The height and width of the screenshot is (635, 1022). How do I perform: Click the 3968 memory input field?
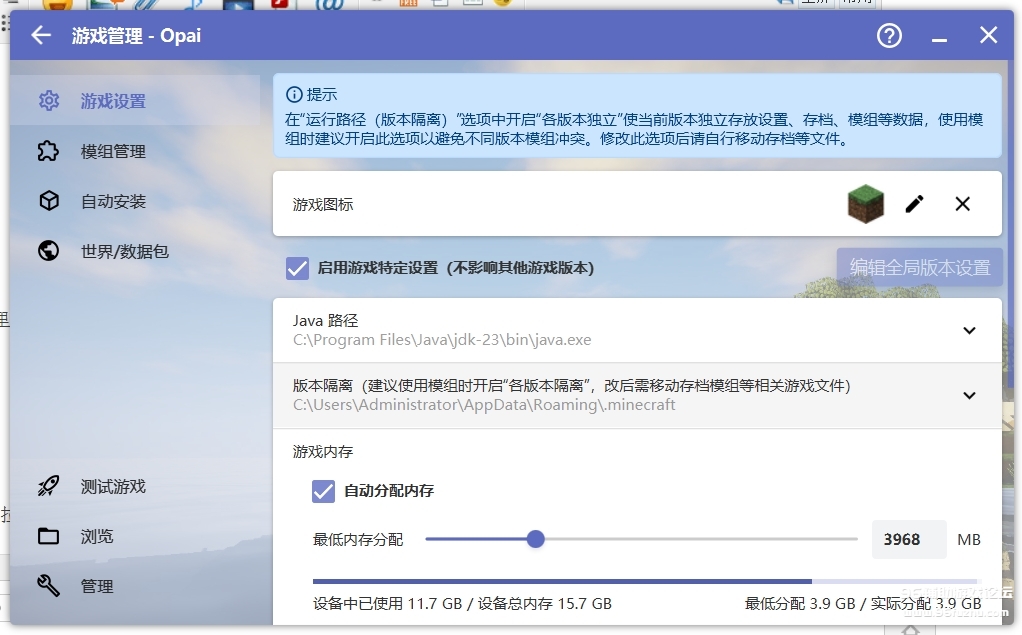[908, 540]
